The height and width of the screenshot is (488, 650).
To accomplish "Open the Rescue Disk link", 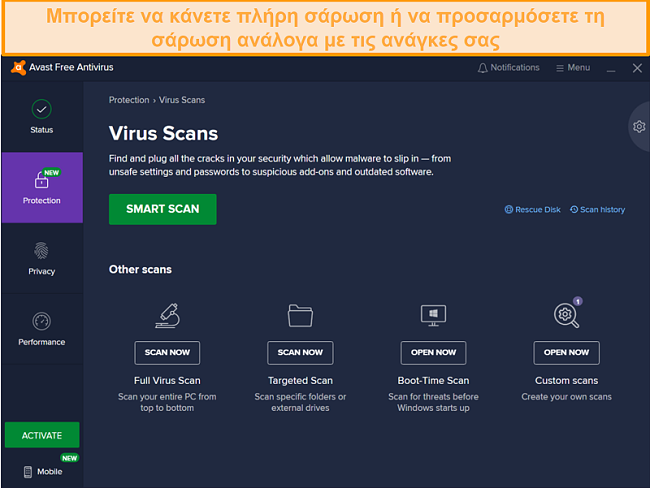I will [x=537, y=209].
